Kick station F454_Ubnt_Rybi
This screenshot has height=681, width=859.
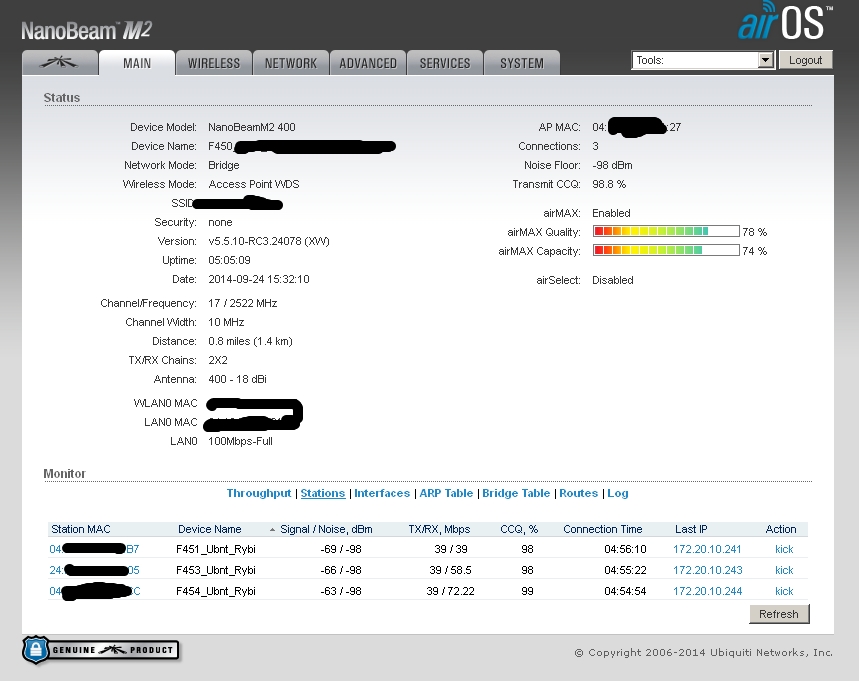[784, 591]
